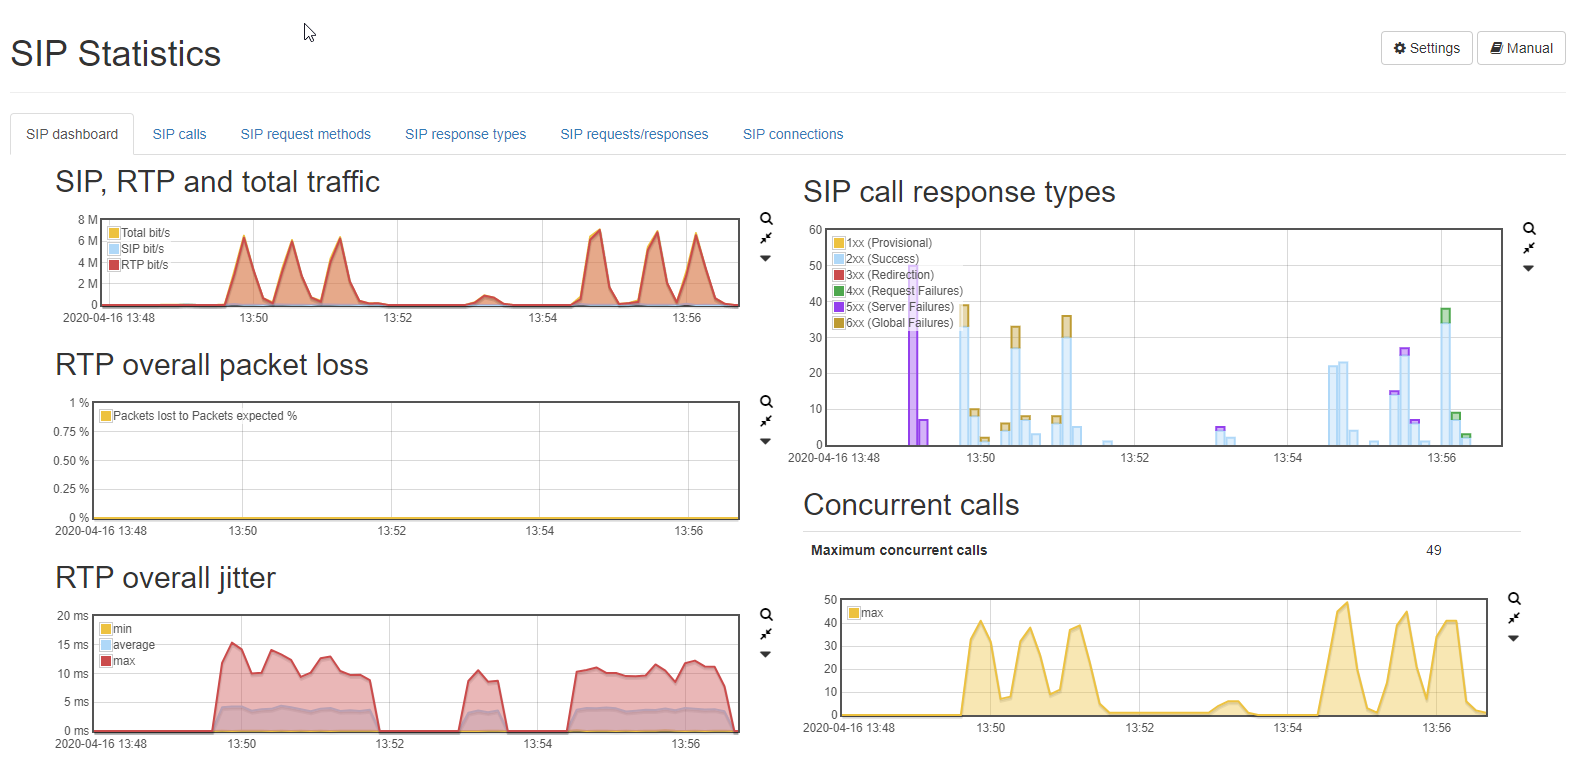Click shrink-arrows icon on jitter chart
The height and width of the screenshot is (783, 1574).
click(x=766, y=634)
